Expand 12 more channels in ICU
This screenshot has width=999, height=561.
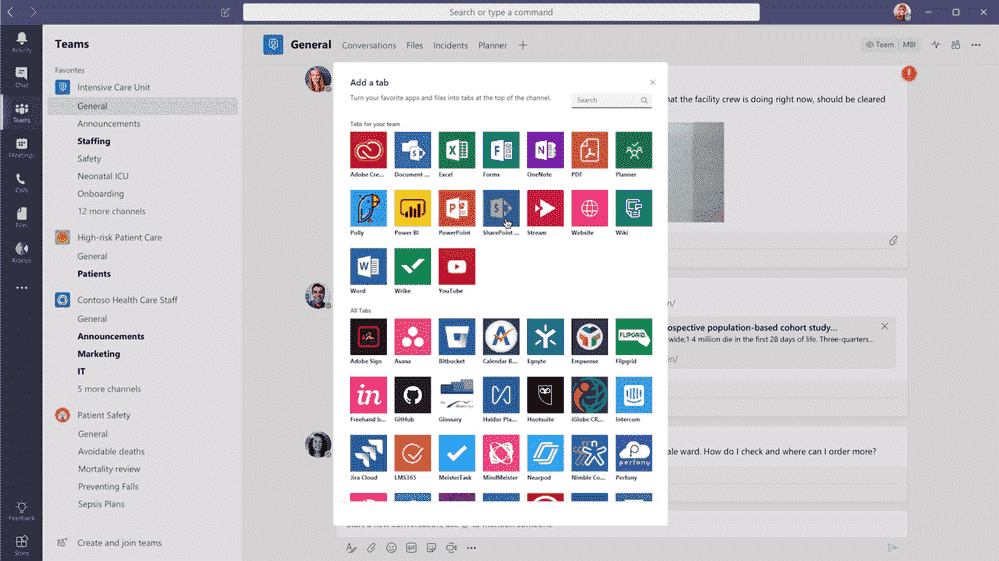click(x=111, y=211)
